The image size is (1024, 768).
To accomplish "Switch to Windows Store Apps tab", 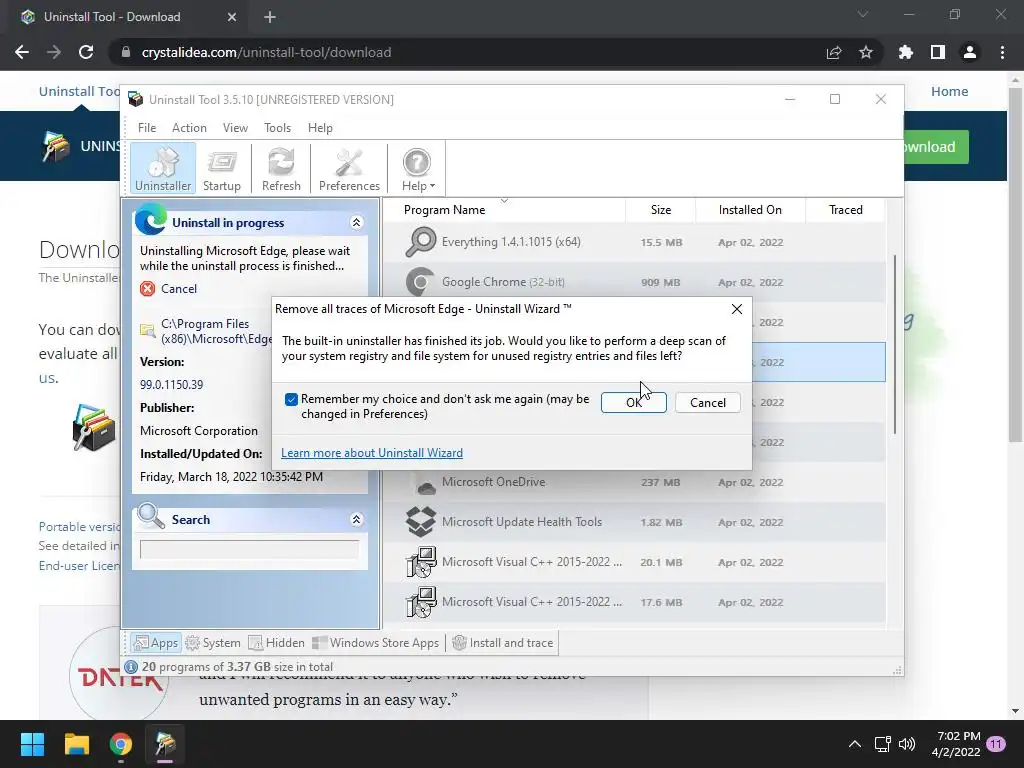I will pyautogui.click(x=376, y=643).
